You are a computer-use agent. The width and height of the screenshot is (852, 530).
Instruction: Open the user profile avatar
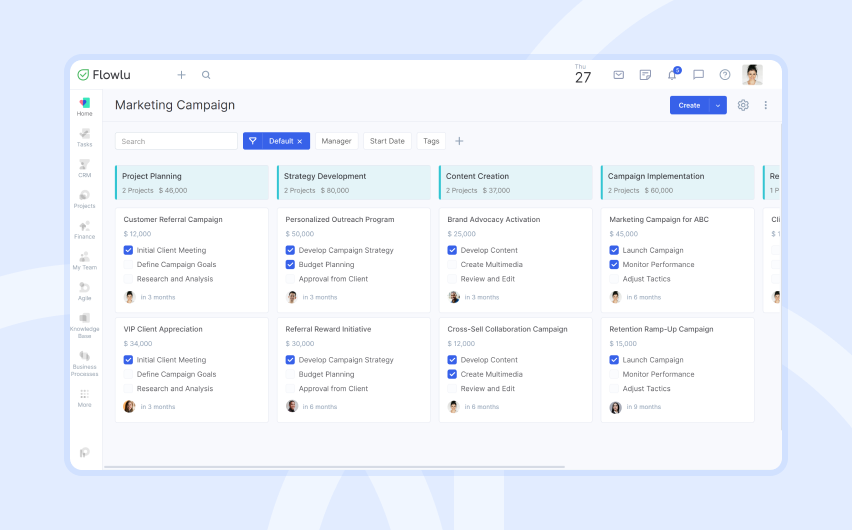(753, 75)
